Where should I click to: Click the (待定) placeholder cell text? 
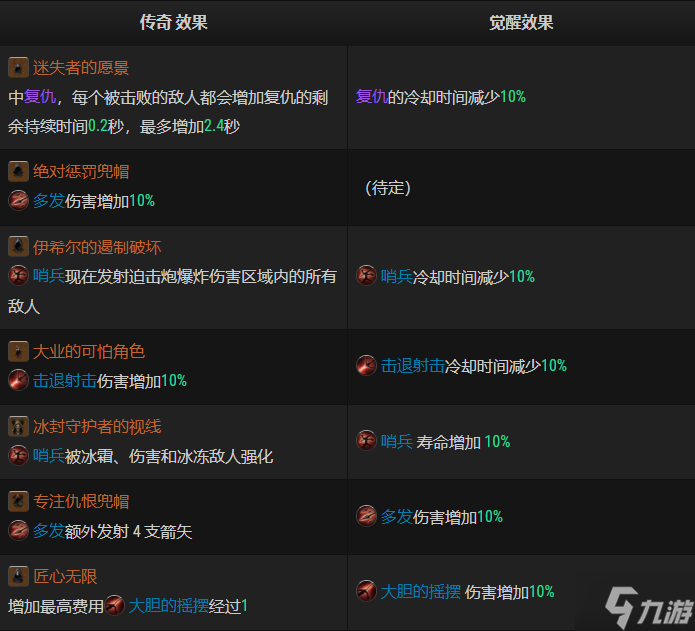coord(388,188)
